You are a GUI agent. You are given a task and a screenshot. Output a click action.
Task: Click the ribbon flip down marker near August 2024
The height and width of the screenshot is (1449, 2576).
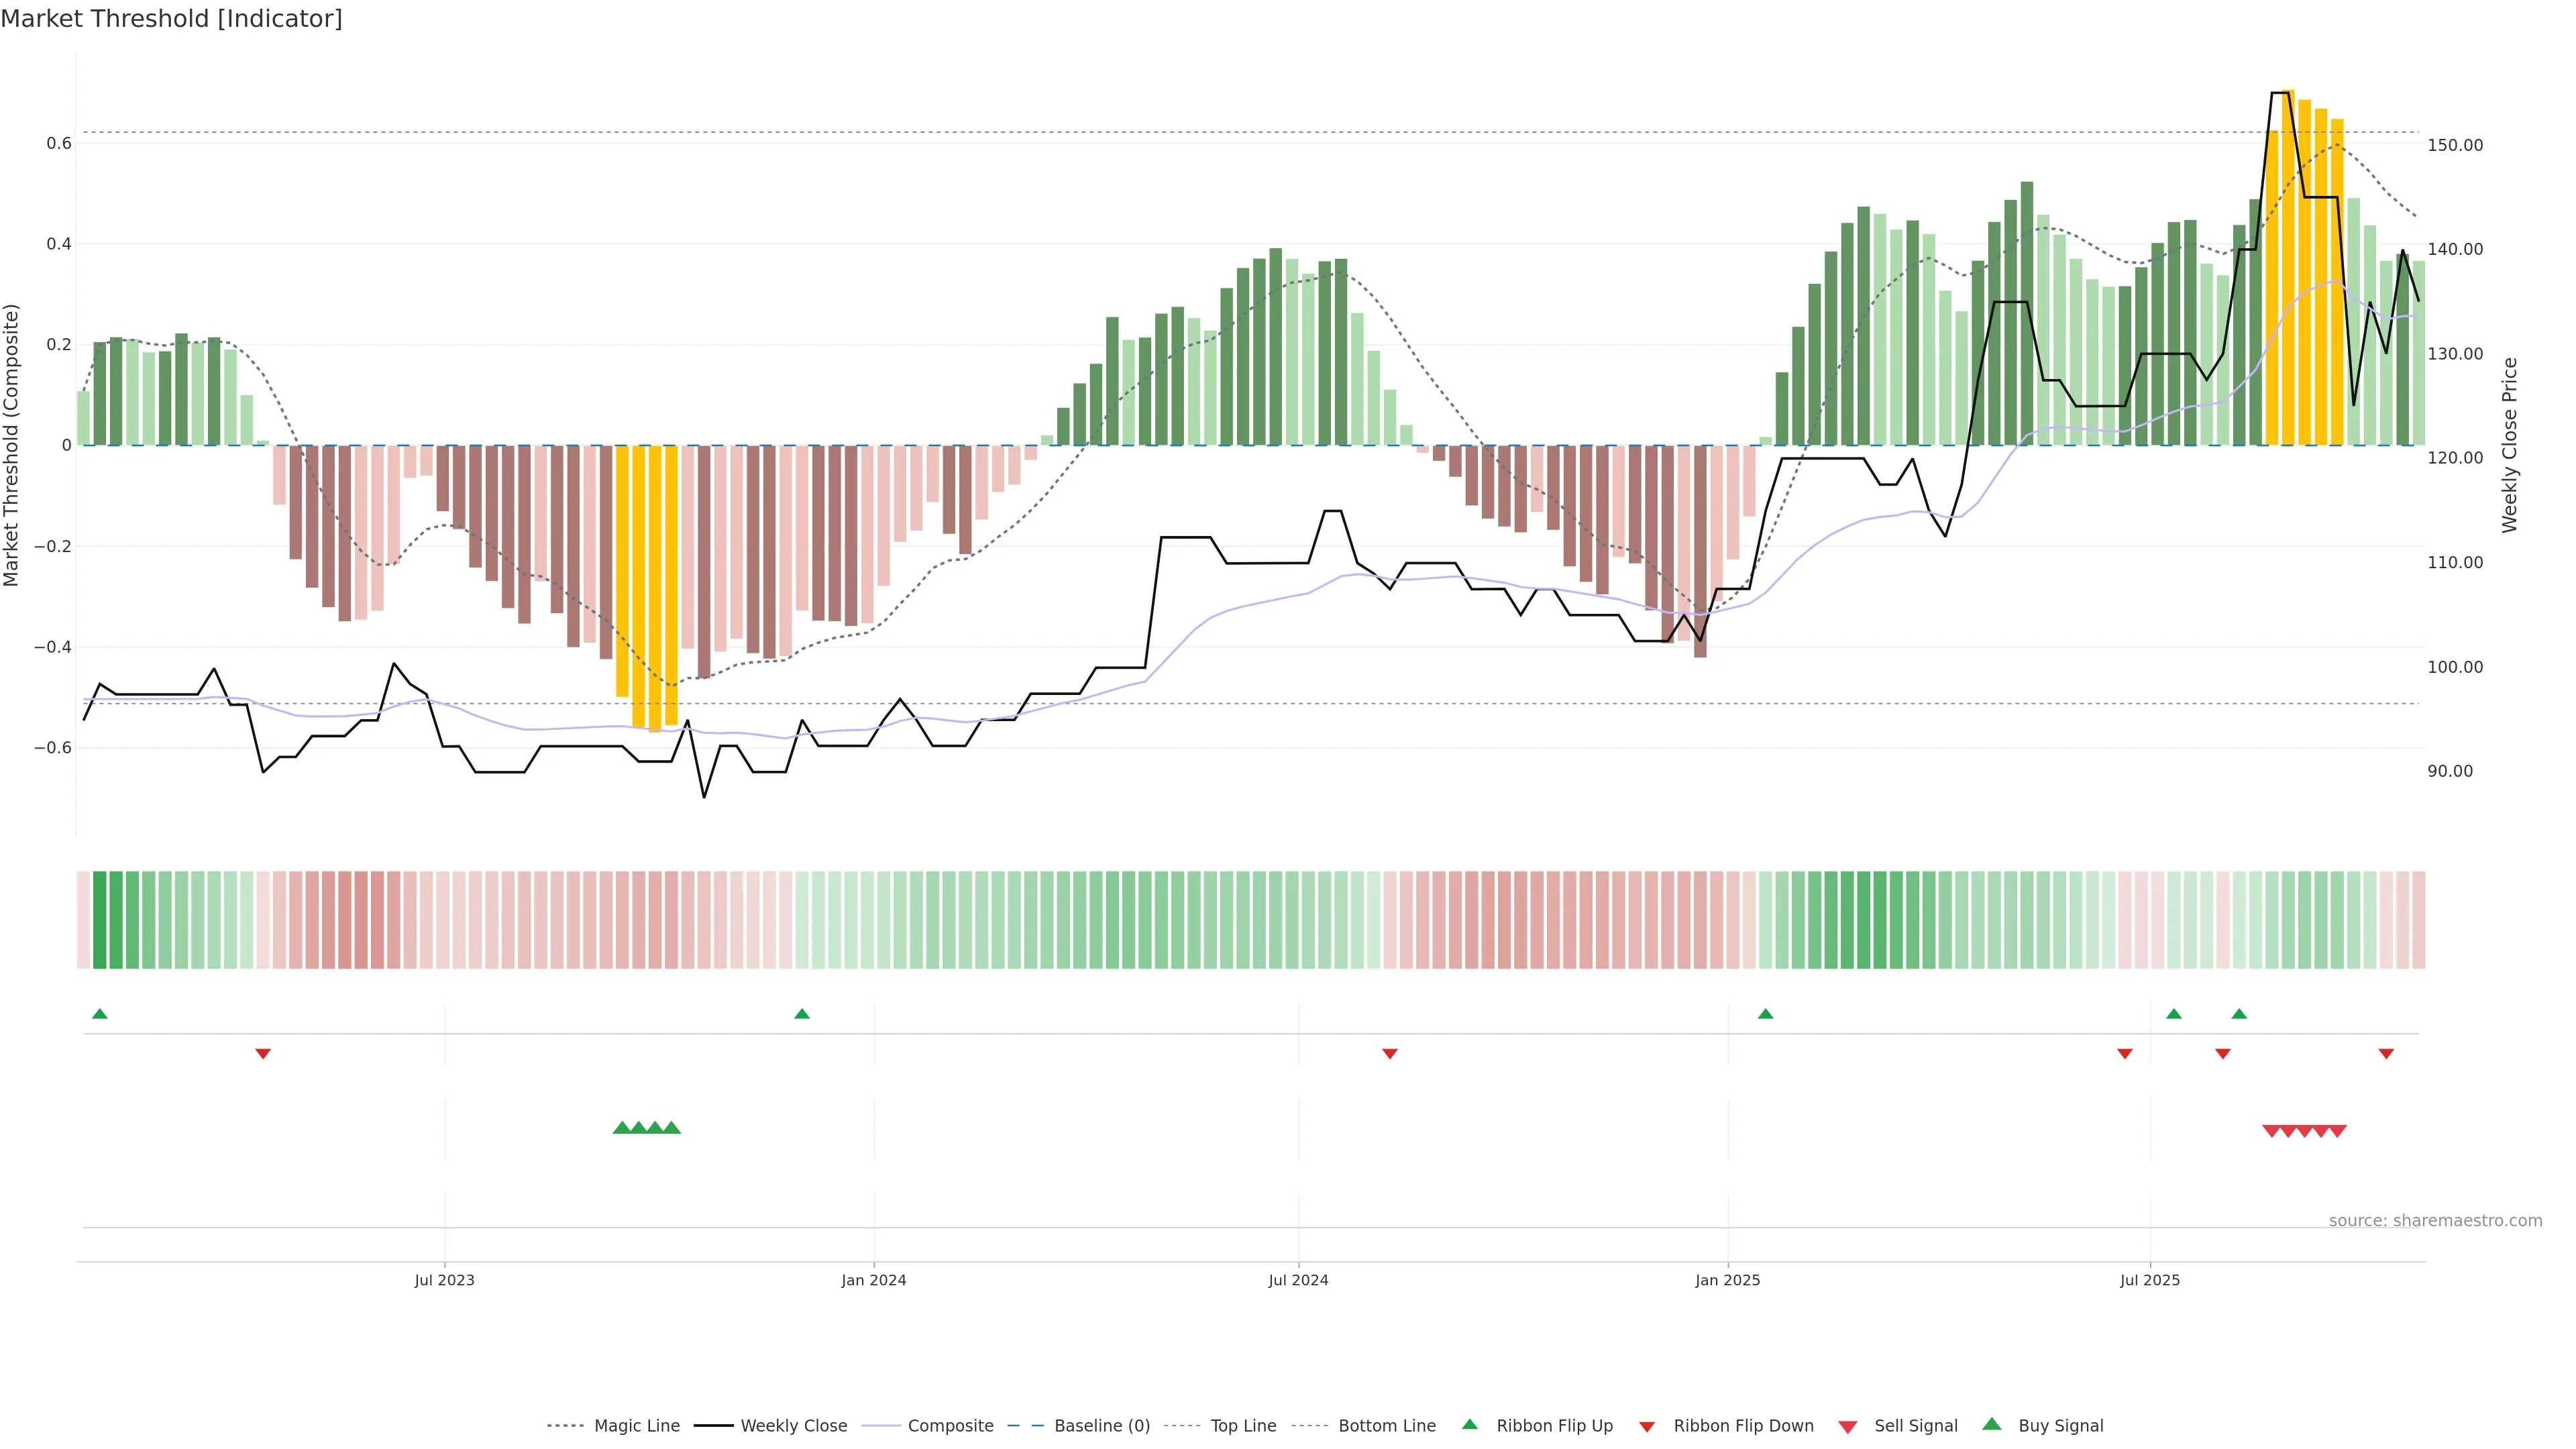tap(1389, 1053)
